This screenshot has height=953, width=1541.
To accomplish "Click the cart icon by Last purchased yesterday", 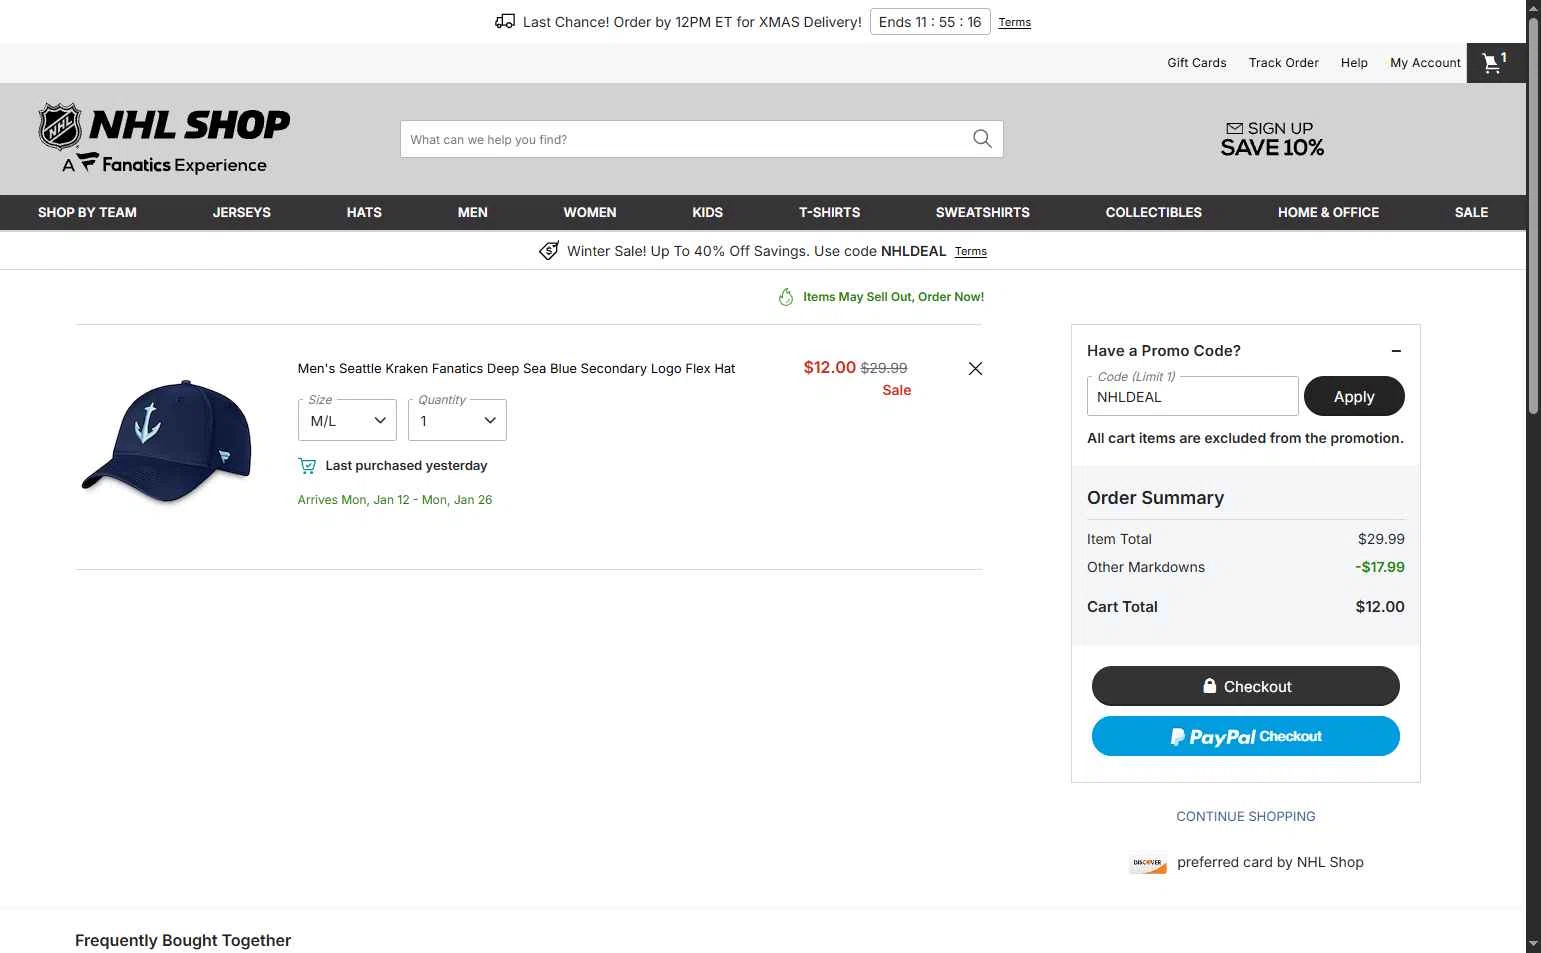I will 307,466.
